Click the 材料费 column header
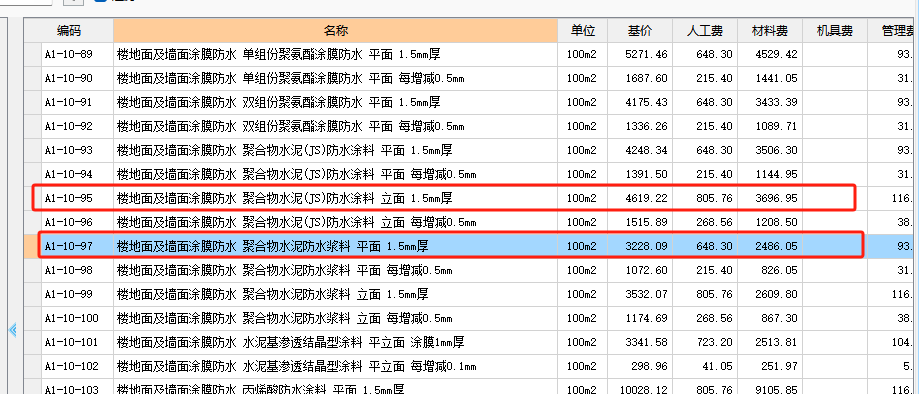Viewport: 919px width, 394px height. coord(770,31)
